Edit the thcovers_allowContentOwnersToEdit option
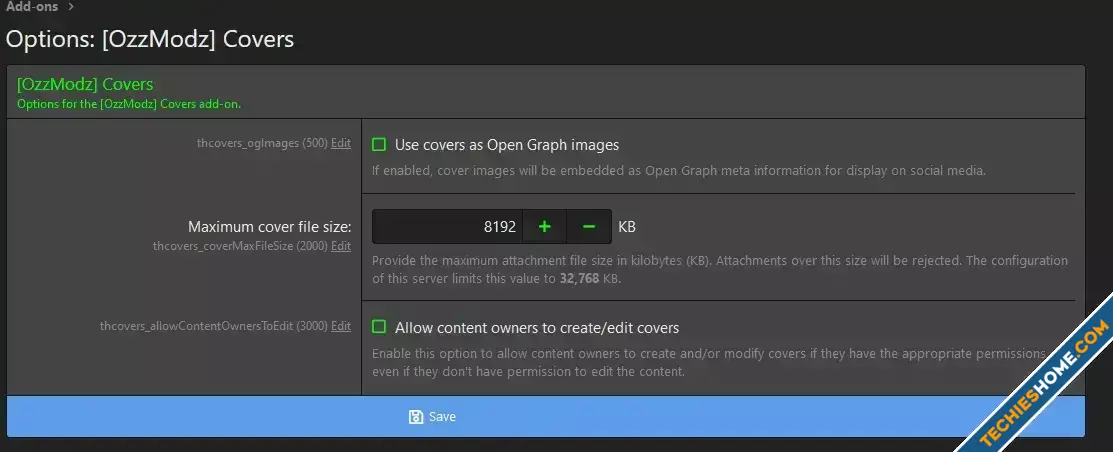Screen dimensions: 1113x452 tap(341, 326)
